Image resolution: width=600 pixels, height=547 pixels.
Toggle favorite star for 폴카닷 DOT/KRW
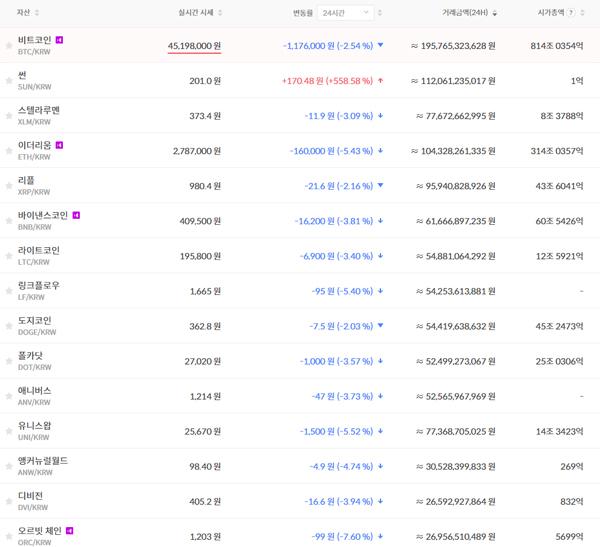(x=9, y=361)
